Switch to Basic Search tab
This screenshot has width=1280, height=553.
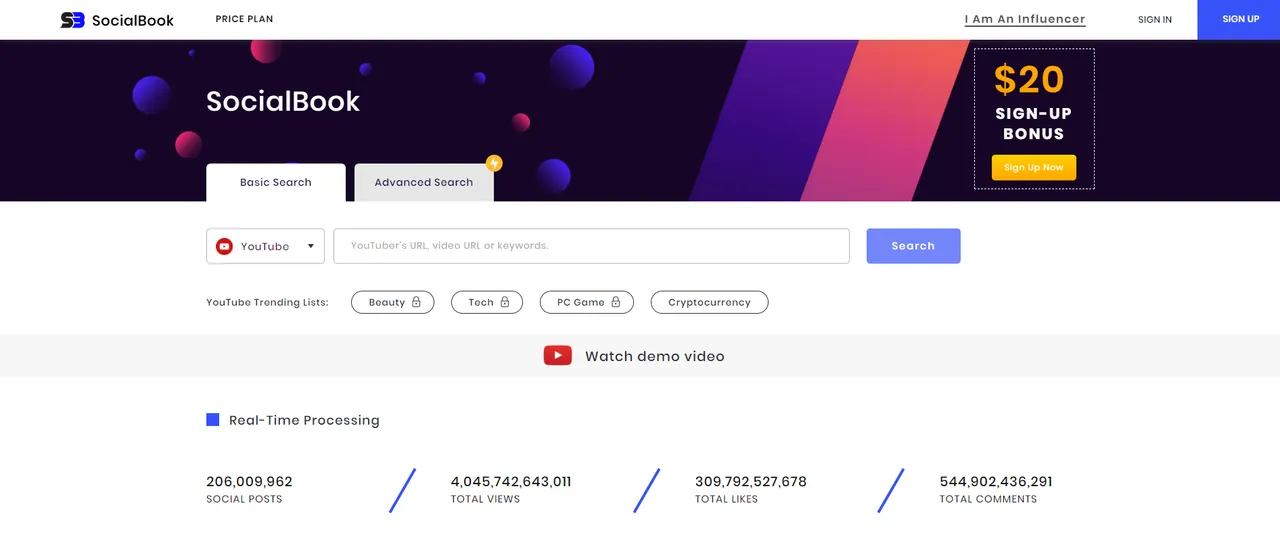(x=276, y=183)
